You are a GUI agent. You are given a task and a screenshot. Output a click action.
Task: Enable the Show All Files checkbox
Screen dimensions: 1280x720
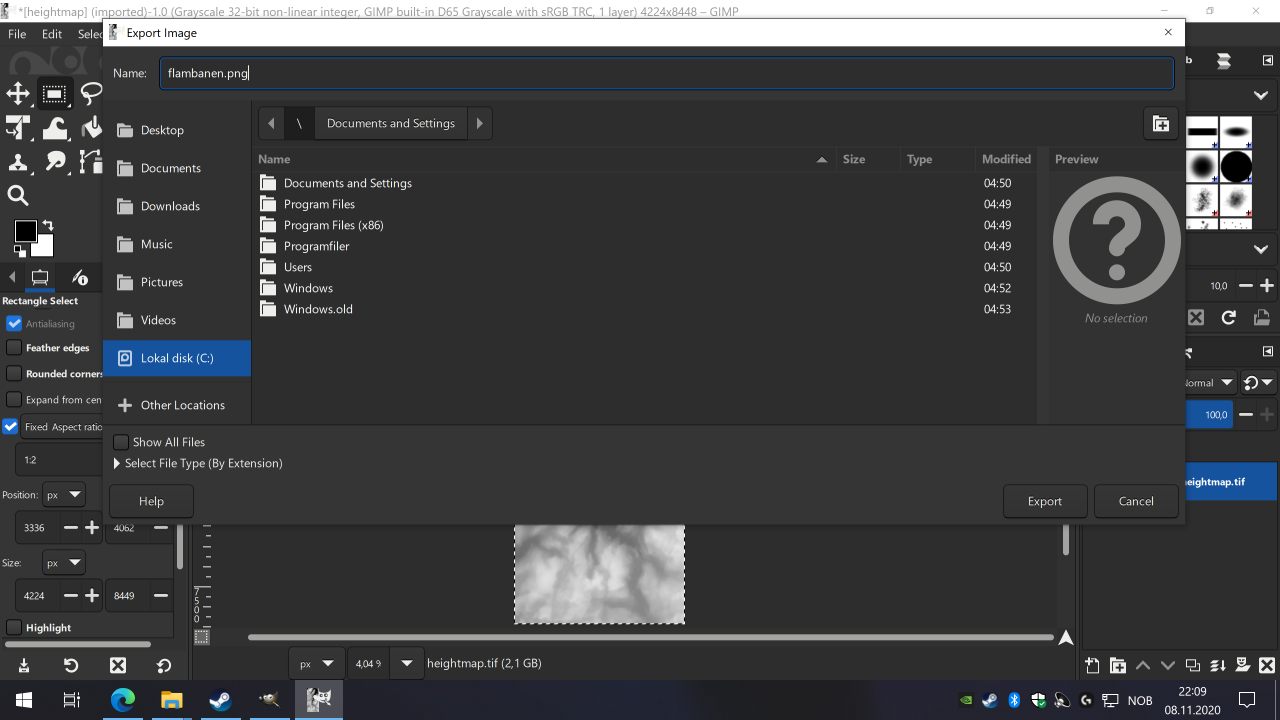point(121,442)
